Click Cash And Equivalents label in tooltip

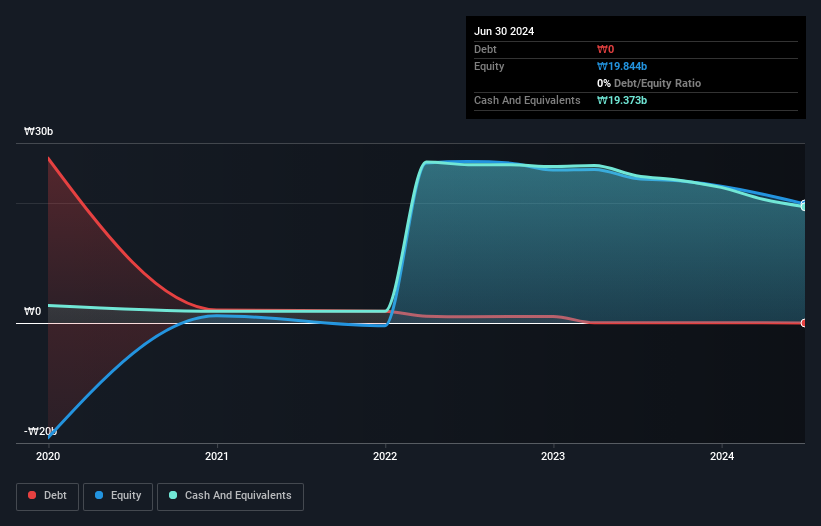(x=527, y=100)
